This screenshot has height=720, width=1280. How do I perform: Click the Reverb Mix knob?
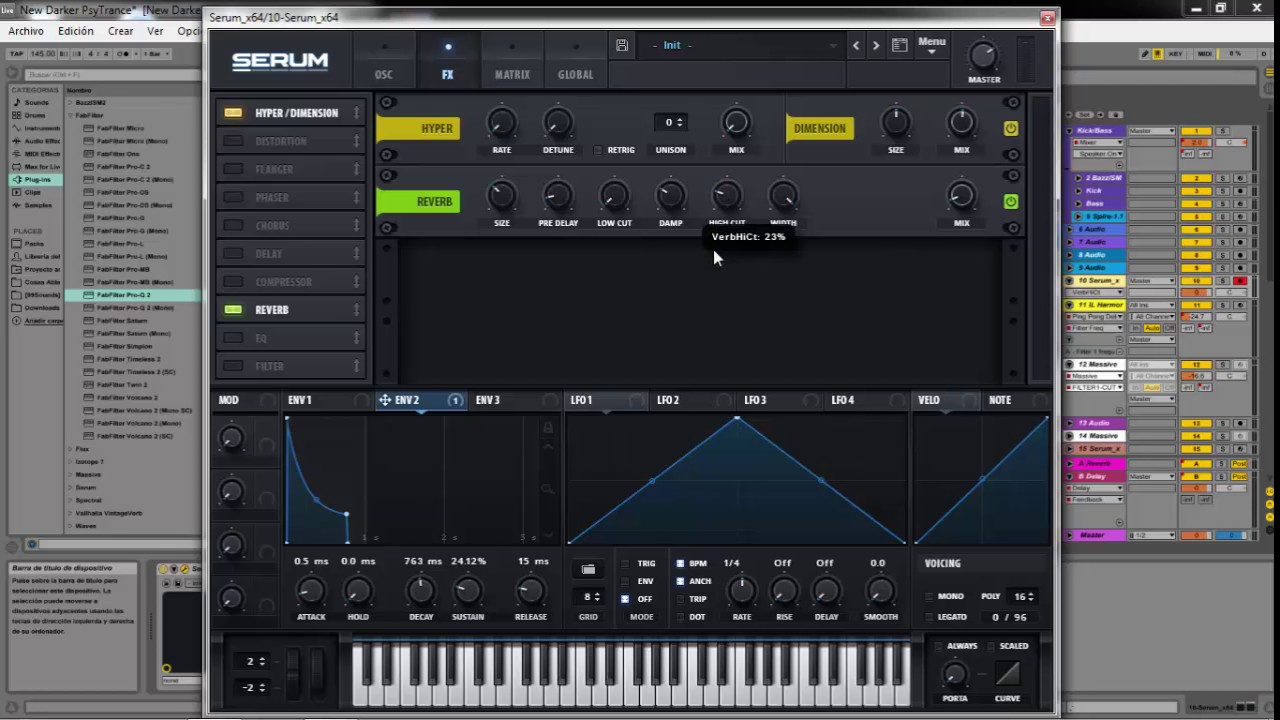(961, 196)
